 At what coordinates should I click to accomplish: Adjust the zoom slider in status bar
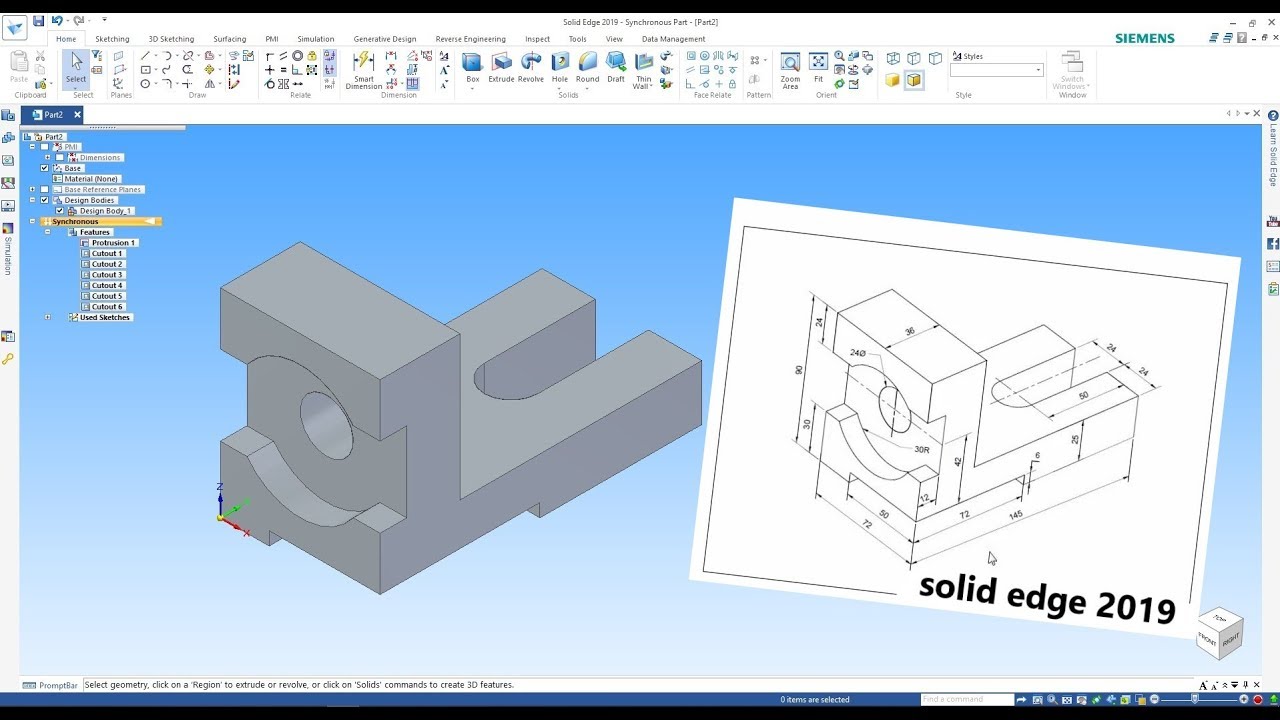(x=1194, y=699)
